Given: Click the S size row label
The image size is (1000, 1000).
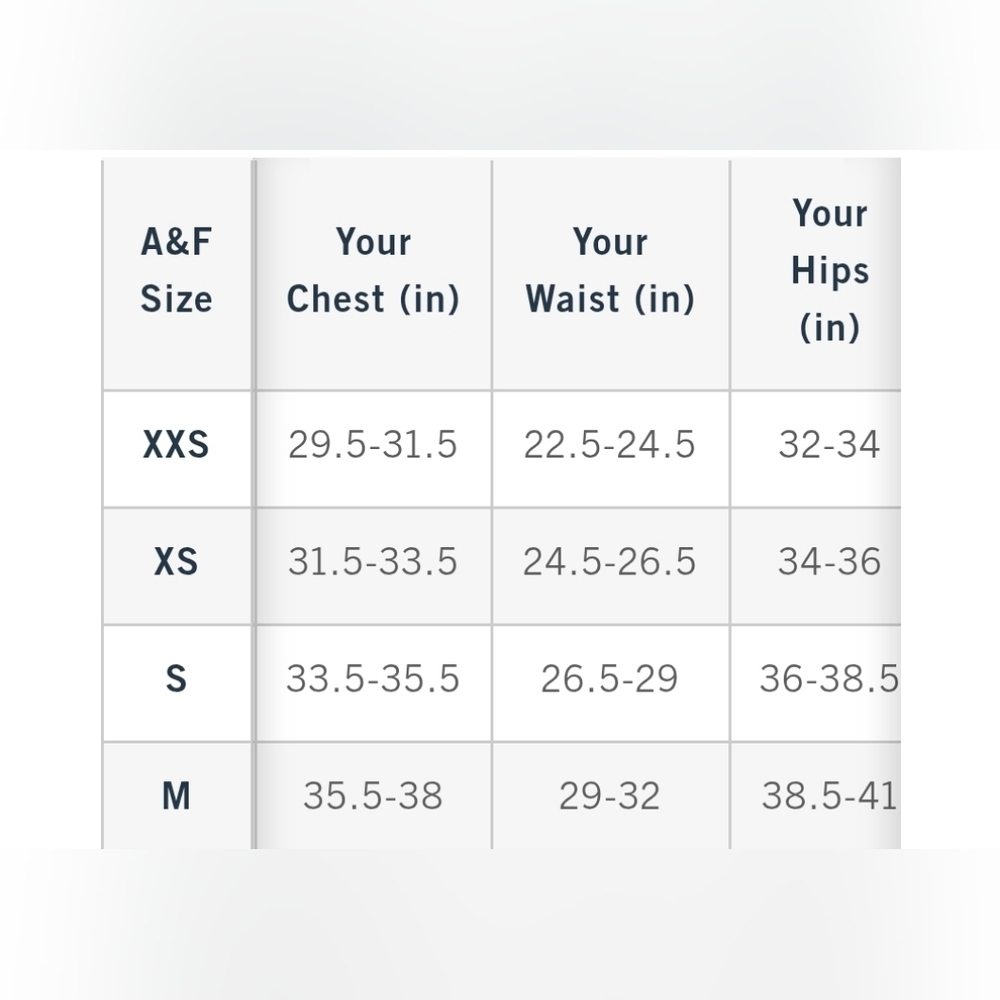Looking at the screenshot, I should point(176,679).
